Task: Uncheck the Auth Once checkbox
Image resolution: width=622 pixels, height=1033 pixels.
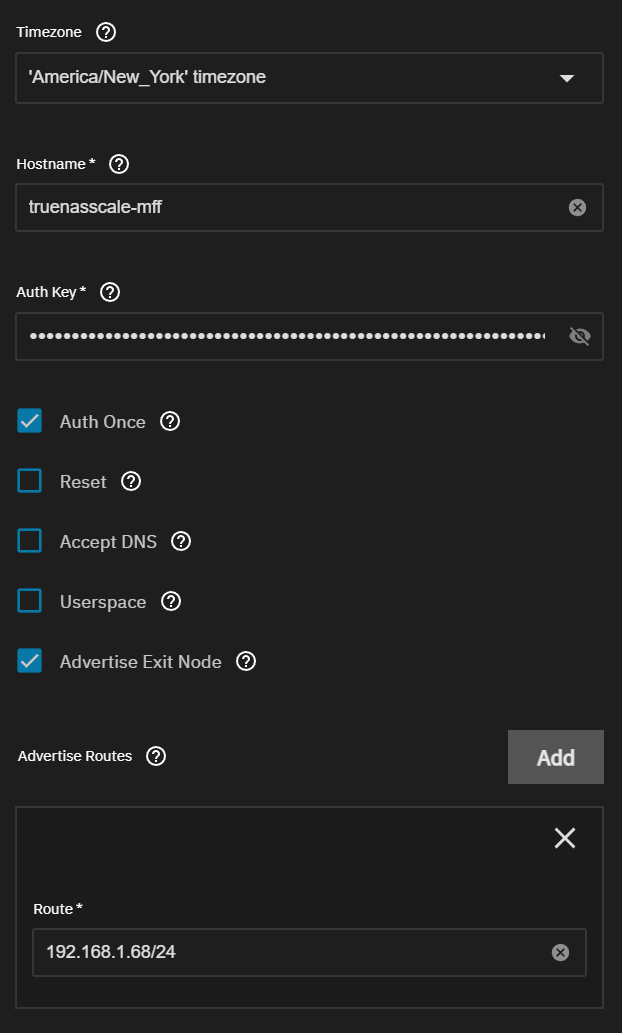Action: tap(30, 420)
